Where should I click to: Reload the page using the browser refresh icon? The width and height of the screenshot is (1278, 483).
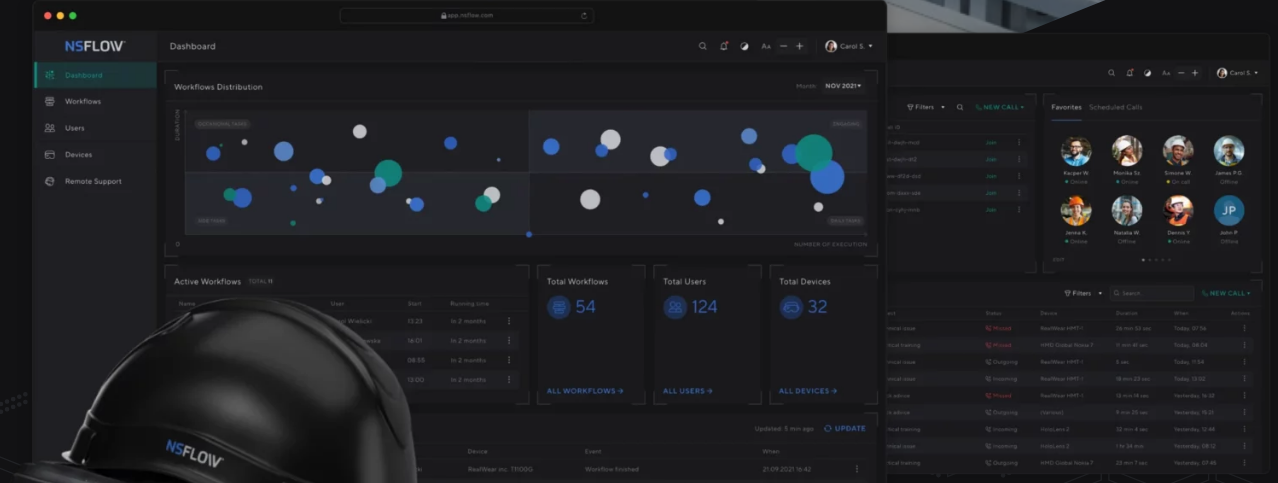click(x=583, y=16)
